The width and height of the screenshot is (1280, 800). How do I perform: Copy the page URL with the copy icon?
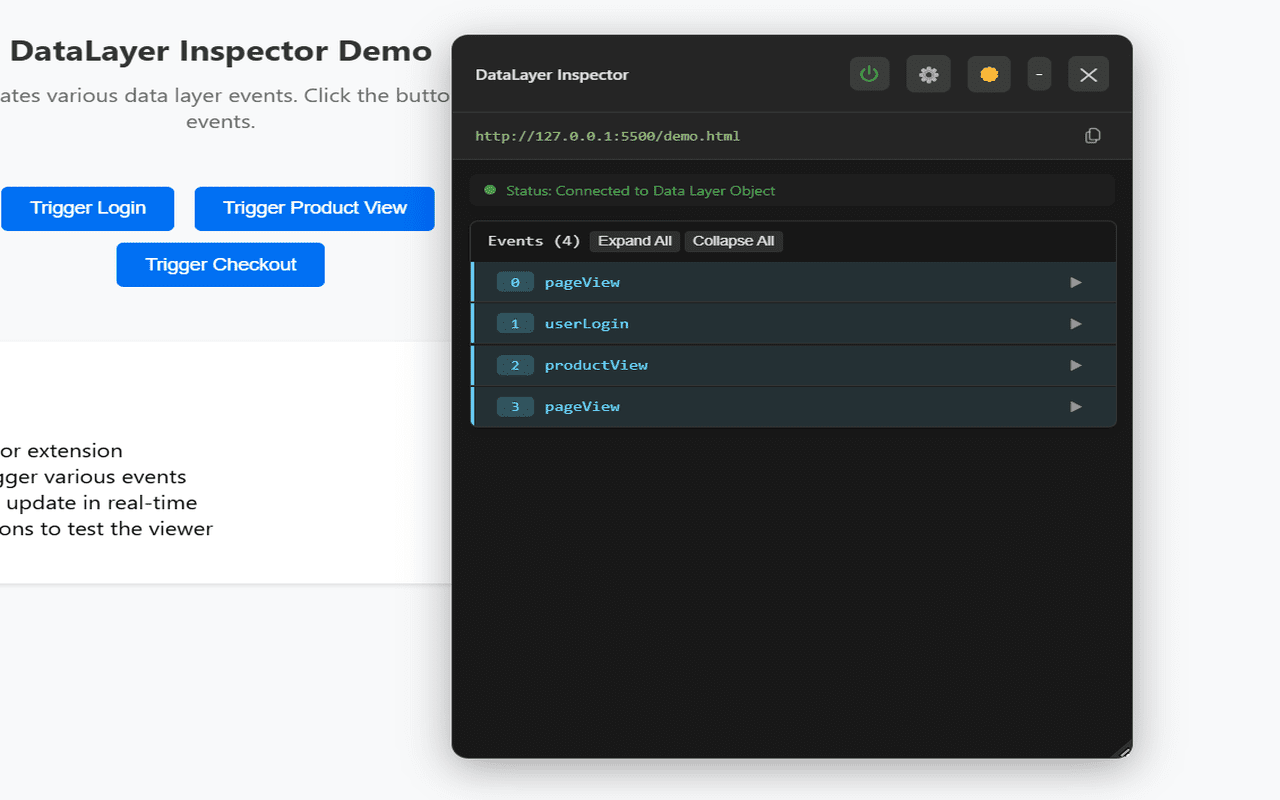click(1092, 135)
